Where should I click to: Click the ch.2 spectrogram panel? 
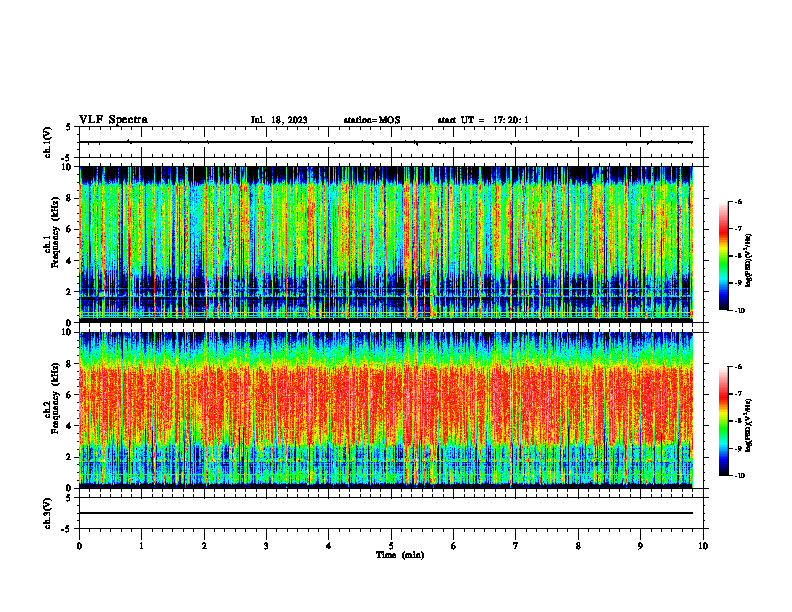point(386,410)
